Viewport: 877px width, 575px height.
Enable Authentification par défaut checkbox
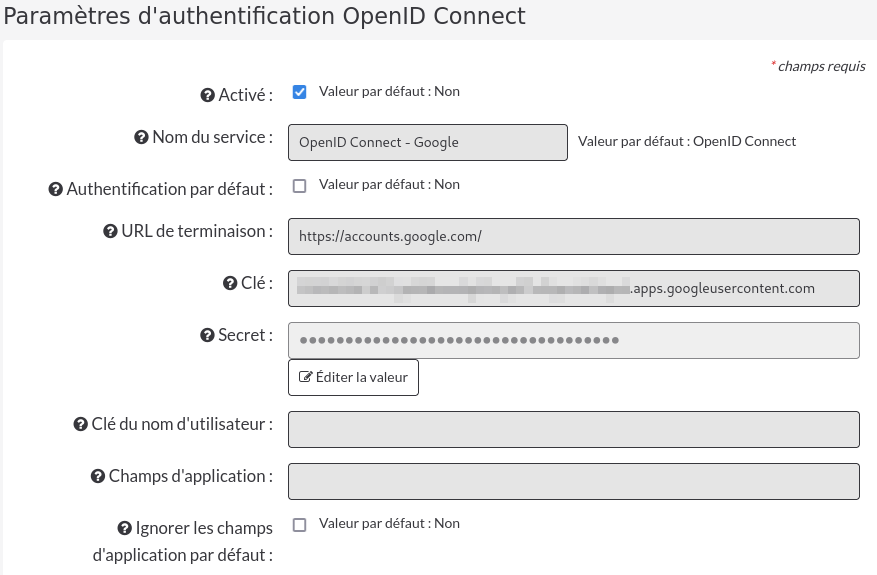click(x=300, y=186)
